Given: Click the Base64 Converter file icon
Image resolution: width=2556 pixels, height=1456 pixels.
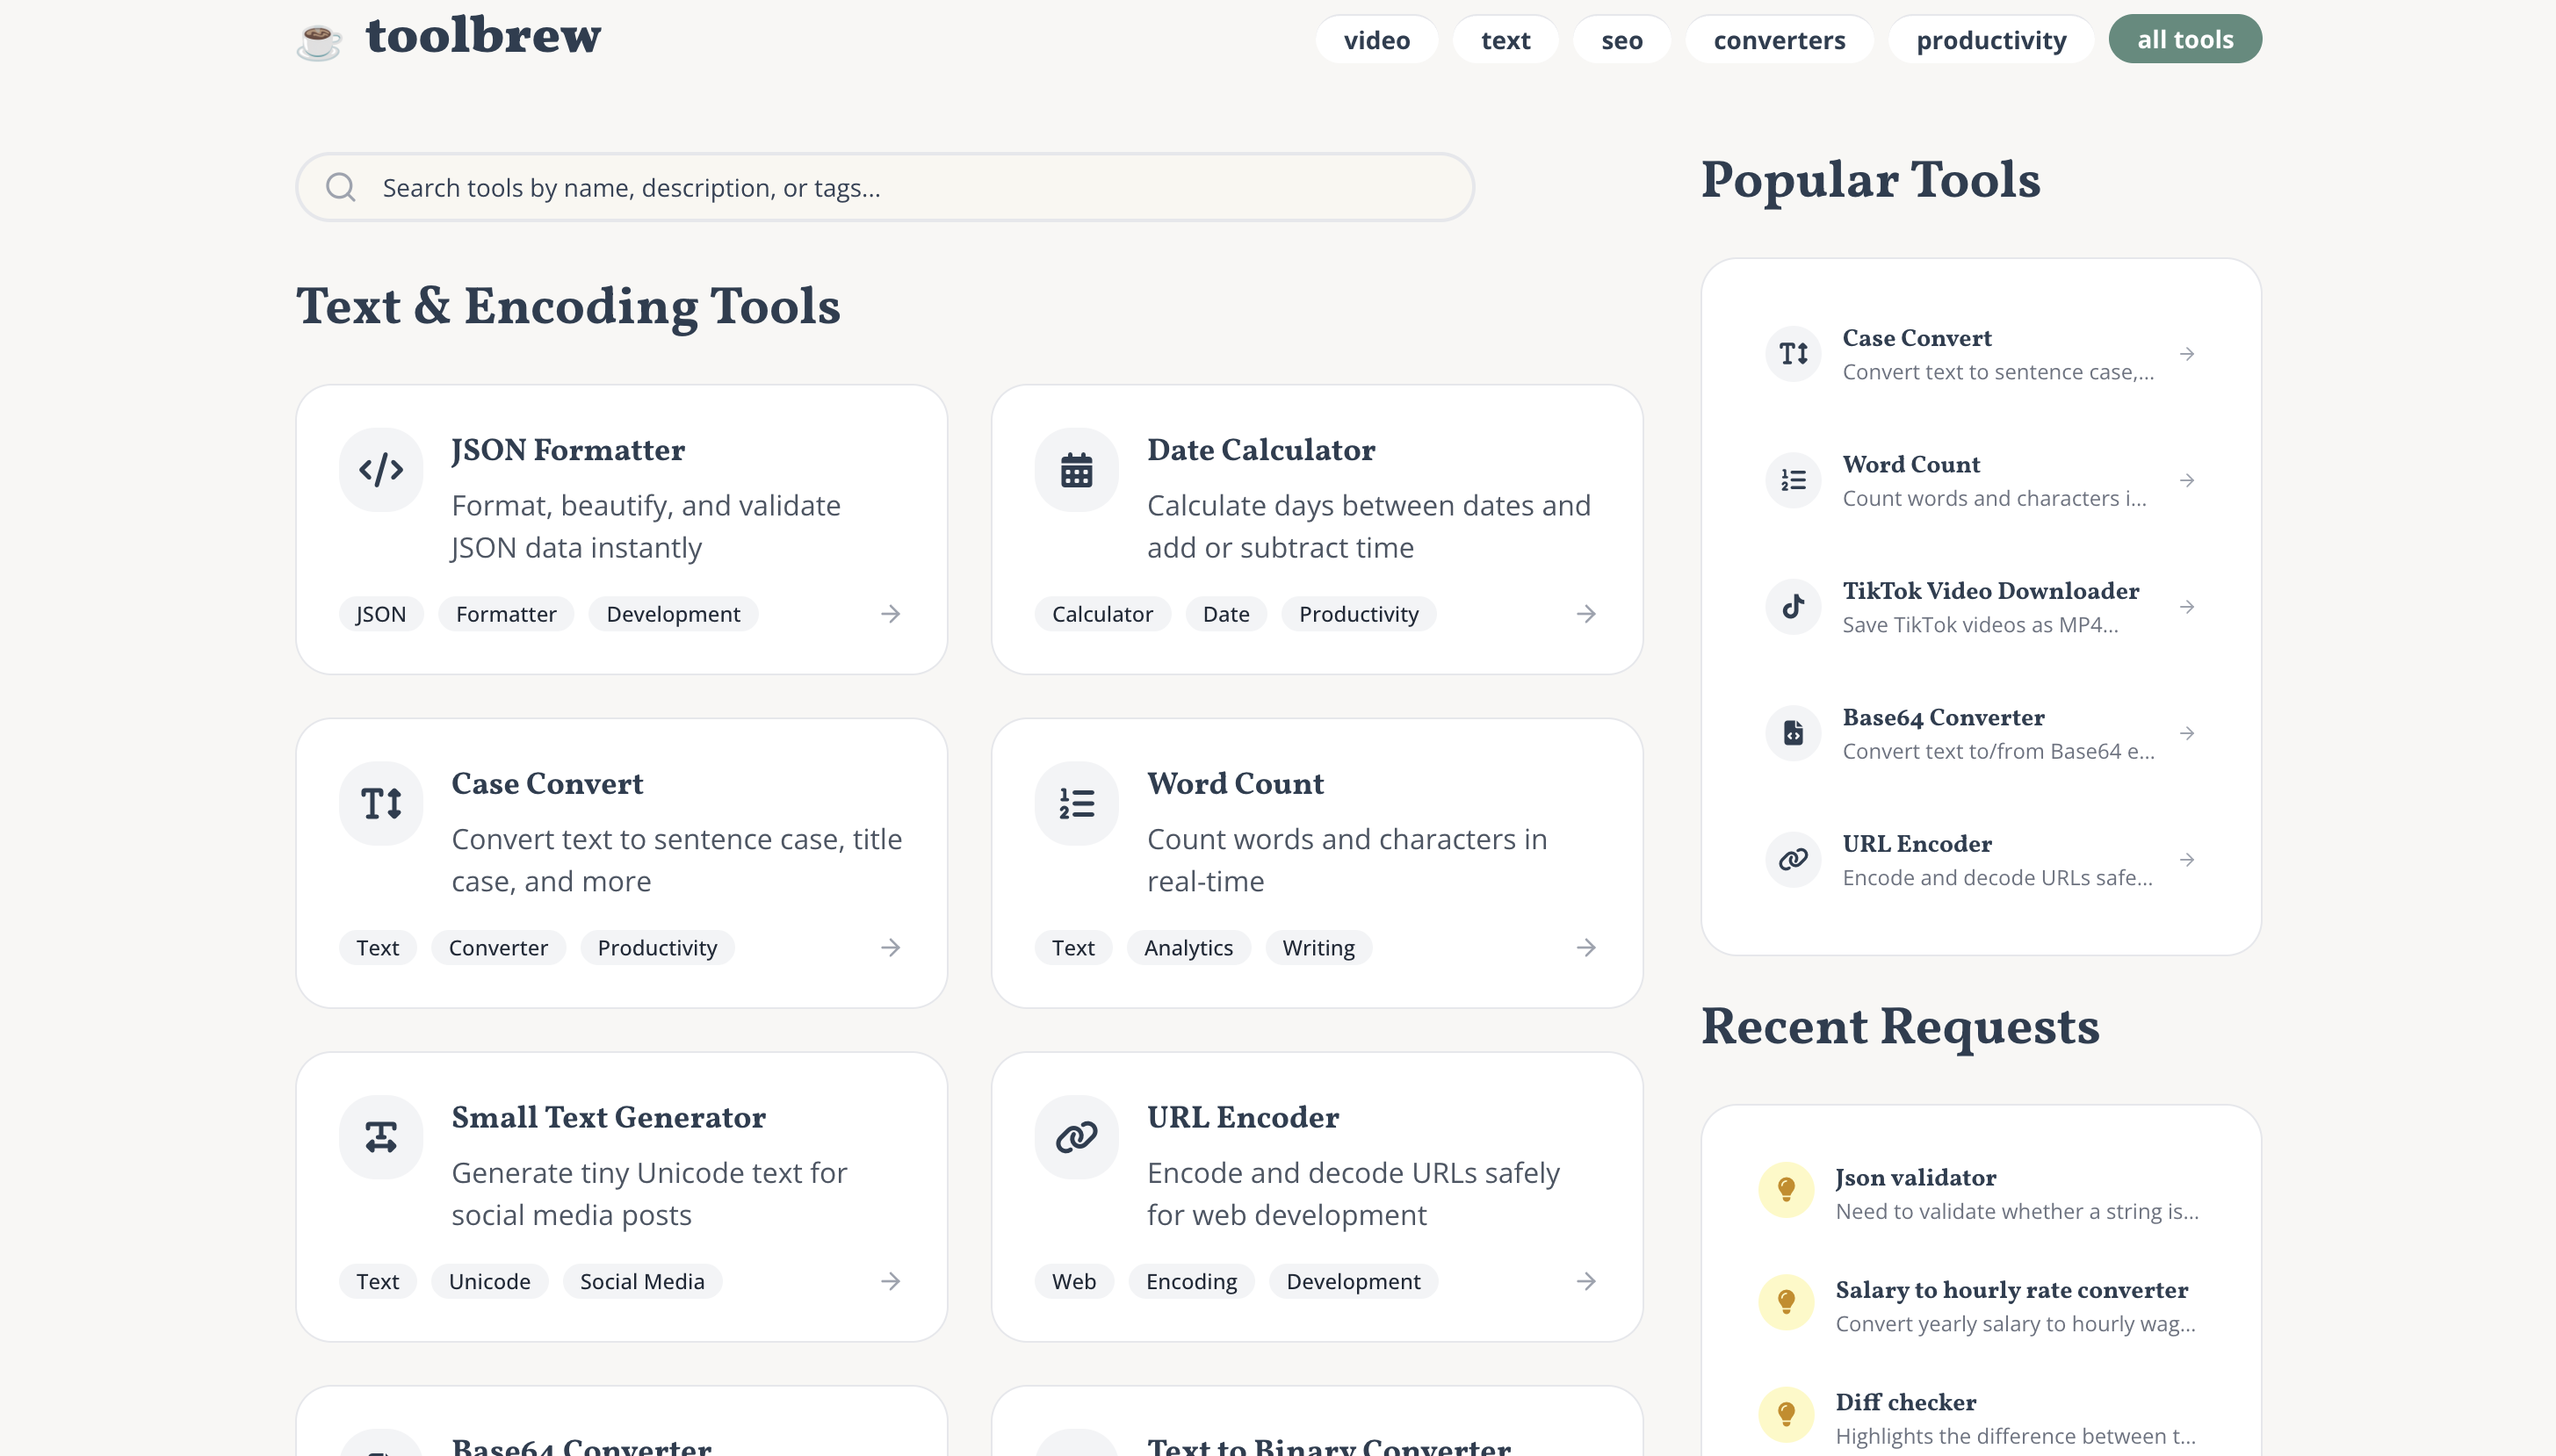Looking at the screenshot, I should (1792, 732).
